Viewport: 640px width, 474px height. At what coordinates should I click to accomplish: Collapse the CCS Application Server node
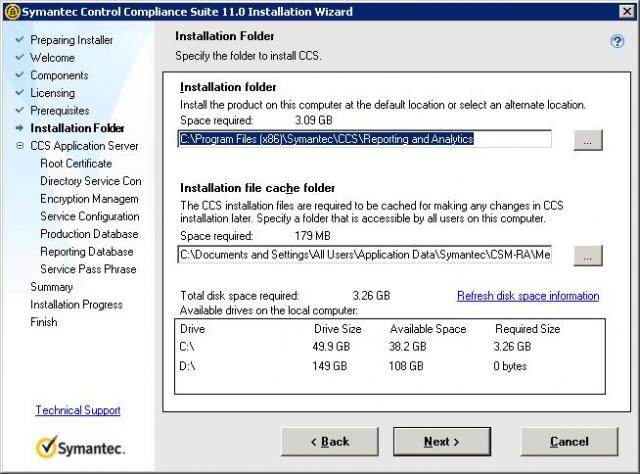point(20,145)
